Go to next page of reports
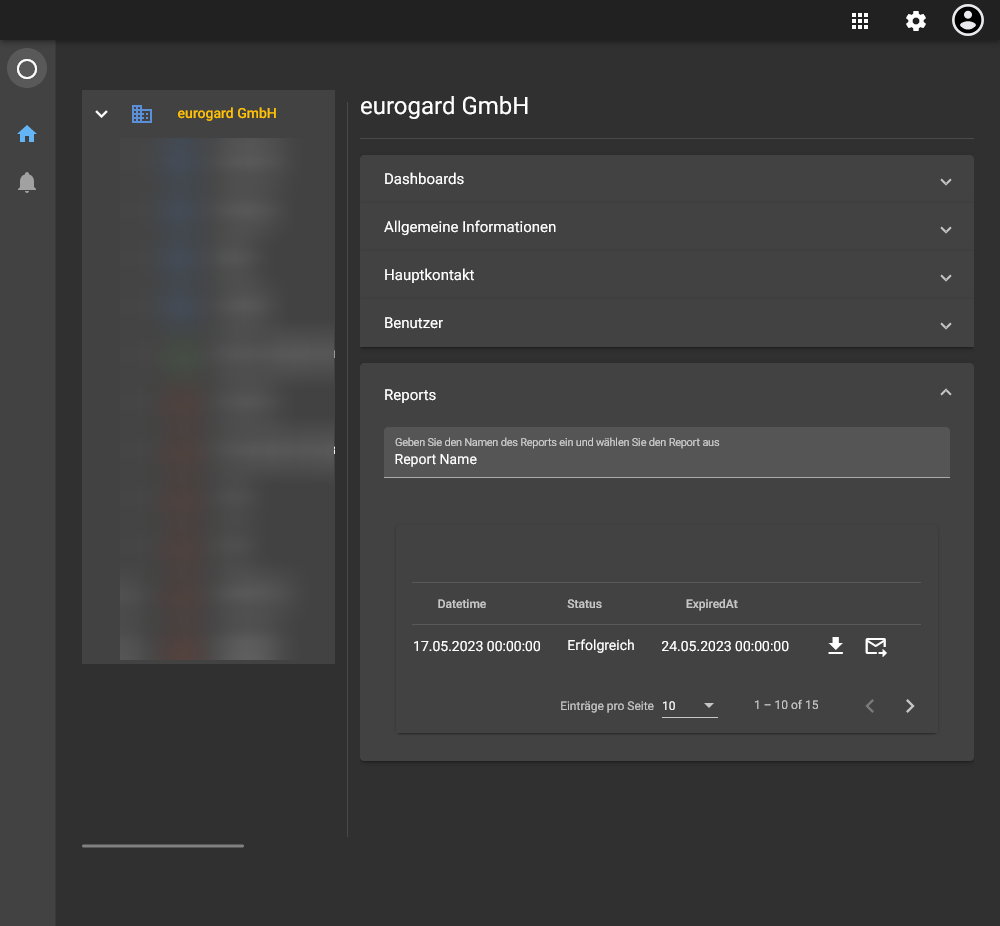 point(909,706)
